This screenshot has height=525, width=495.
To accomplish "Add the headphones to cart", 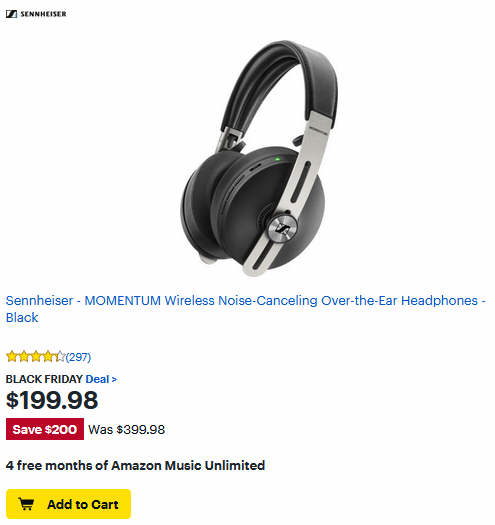I will [68, 504].
